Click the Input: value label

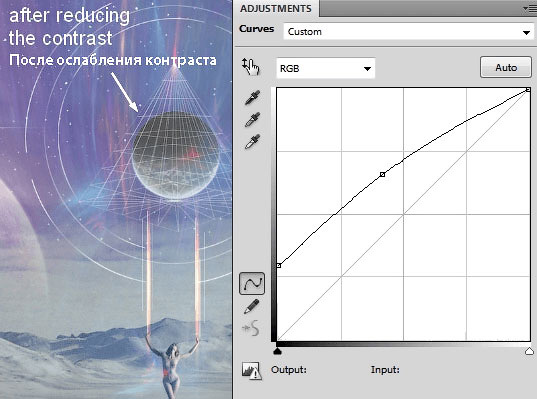[385, 370]
